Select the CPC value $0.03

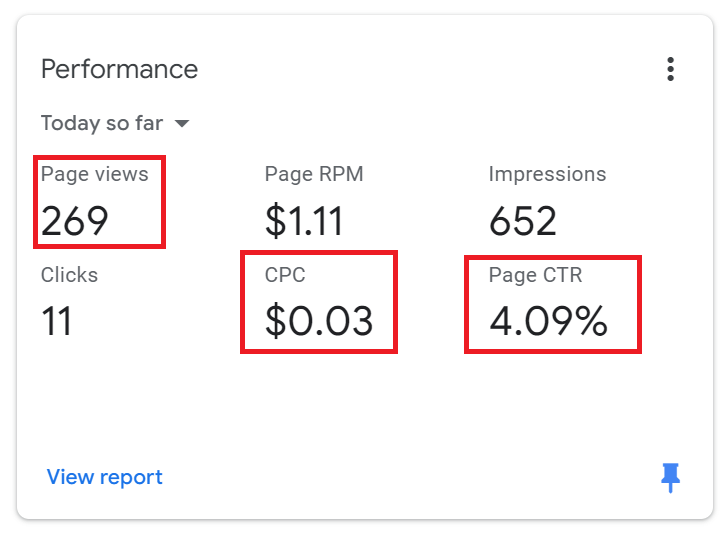coord(319,321)
